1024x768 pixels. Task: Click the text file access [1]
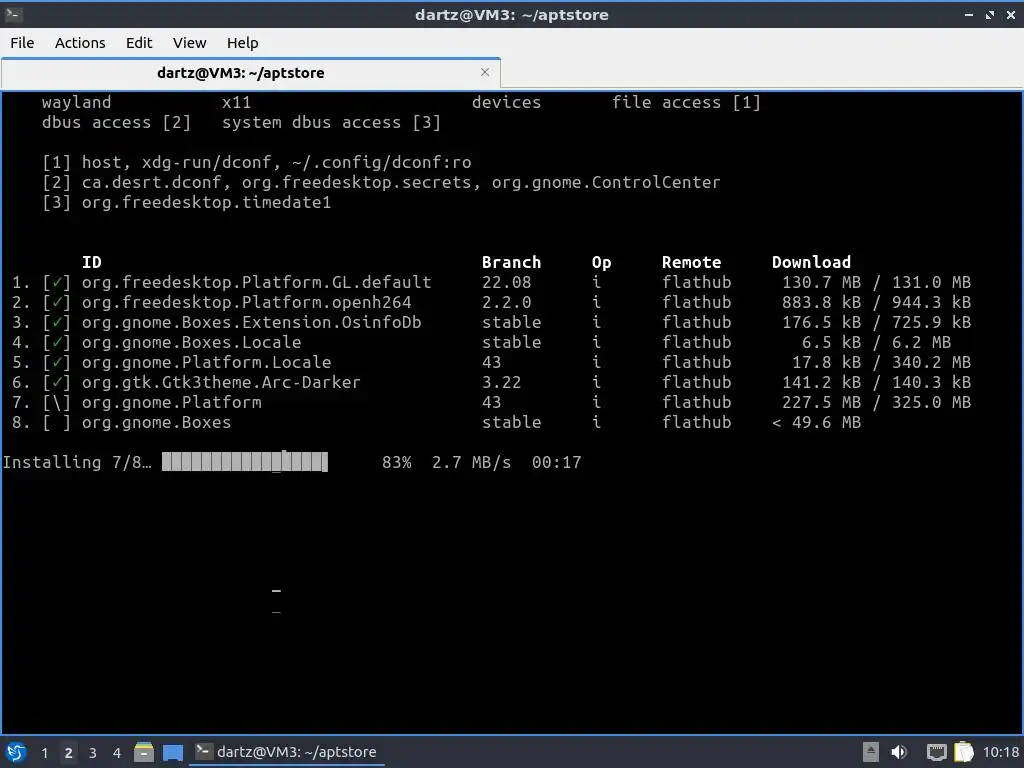(x=686, y=103)
